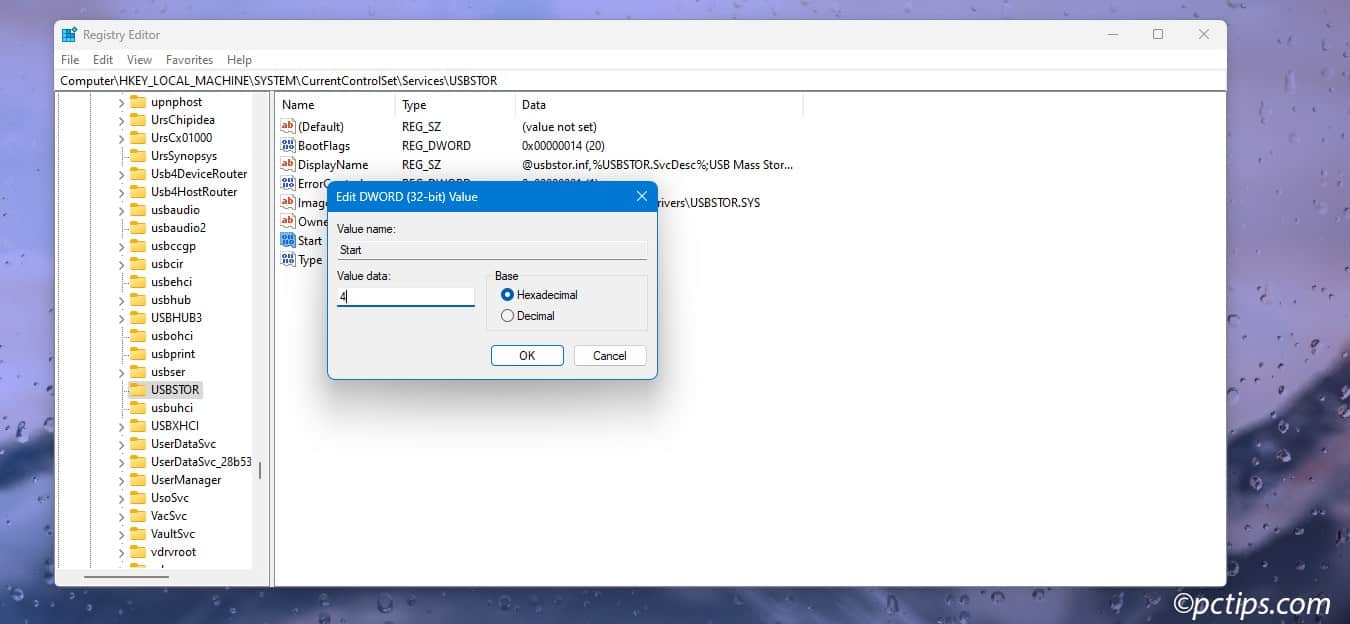
Task: Click the VaultSvc folder icon
Action: point(138,534)
